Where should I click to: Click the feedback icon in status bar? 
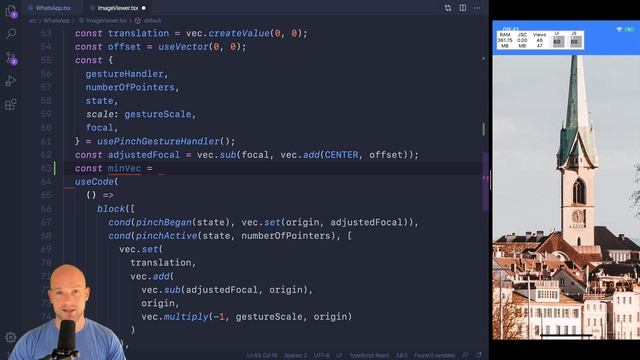click(466, 356)
